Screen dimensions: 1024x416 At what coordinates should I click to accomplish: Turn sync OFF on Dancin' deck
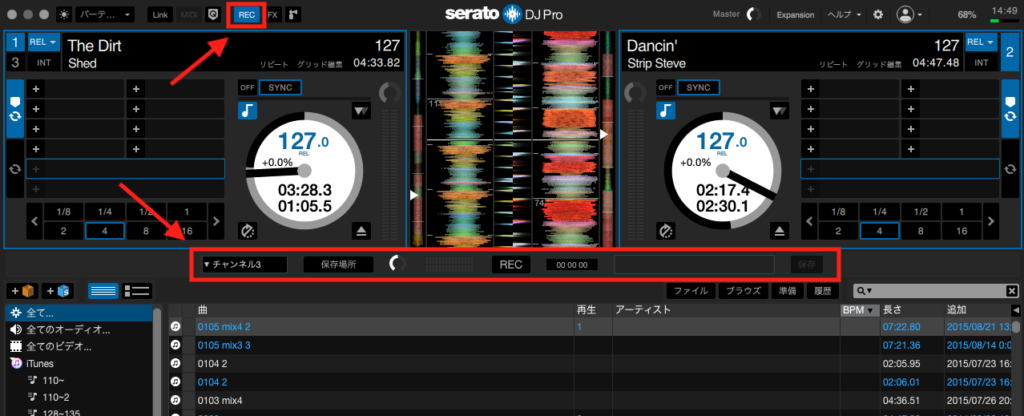(x=665, y=88)
